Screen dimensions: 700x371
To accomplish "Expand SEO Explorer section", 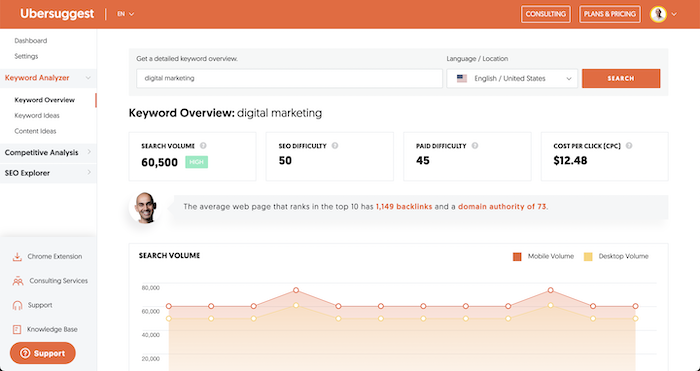I will point(48,173).
